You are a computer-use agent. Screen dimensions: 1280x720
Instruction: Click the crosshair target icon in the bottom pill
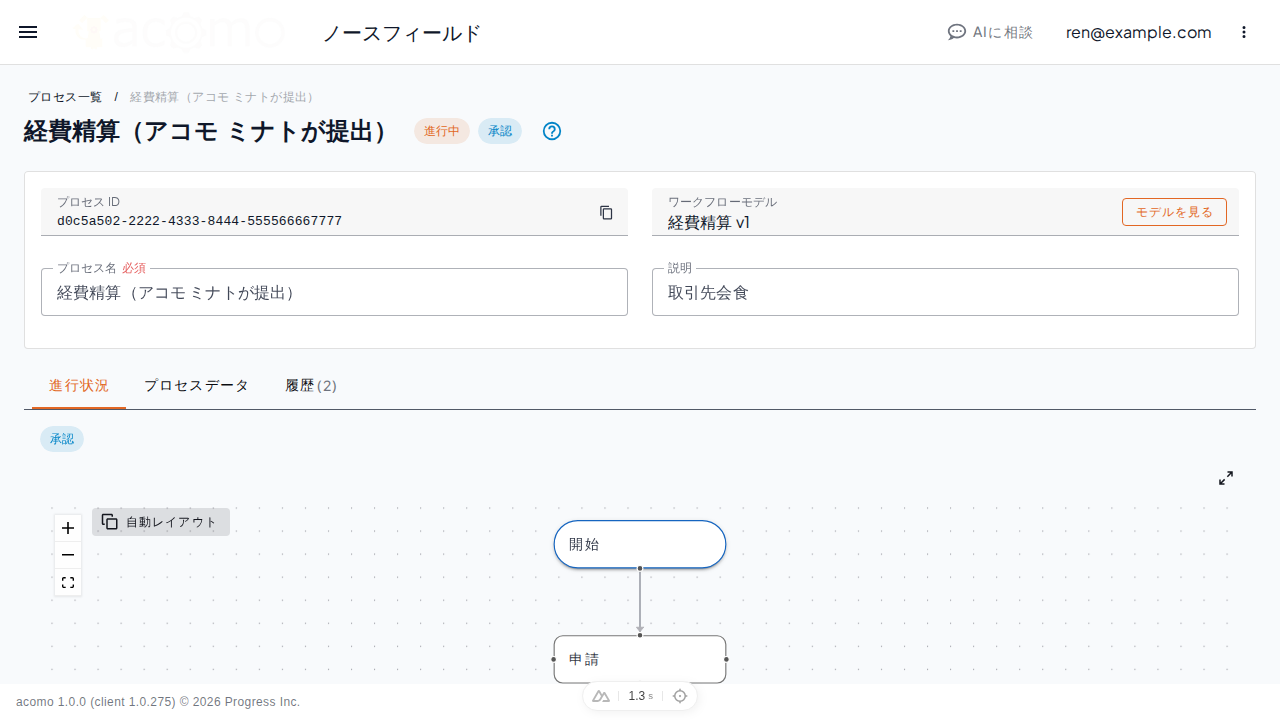click(x=680, y=696)
